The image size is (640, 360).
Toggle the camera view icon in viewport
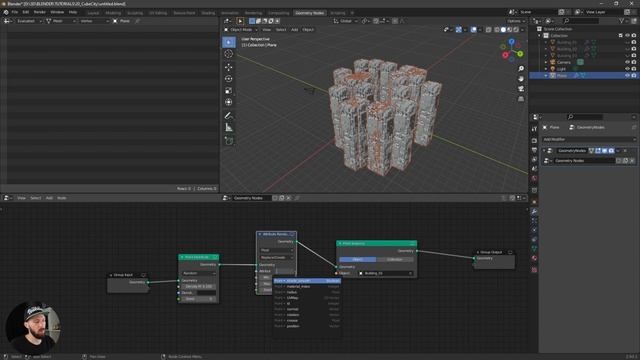pos(521,89)
